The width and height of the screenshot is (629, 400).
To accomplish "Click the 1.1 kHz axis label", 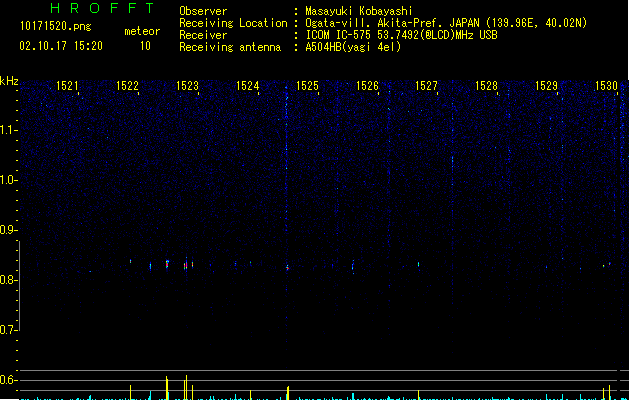I will click(8, 130).
